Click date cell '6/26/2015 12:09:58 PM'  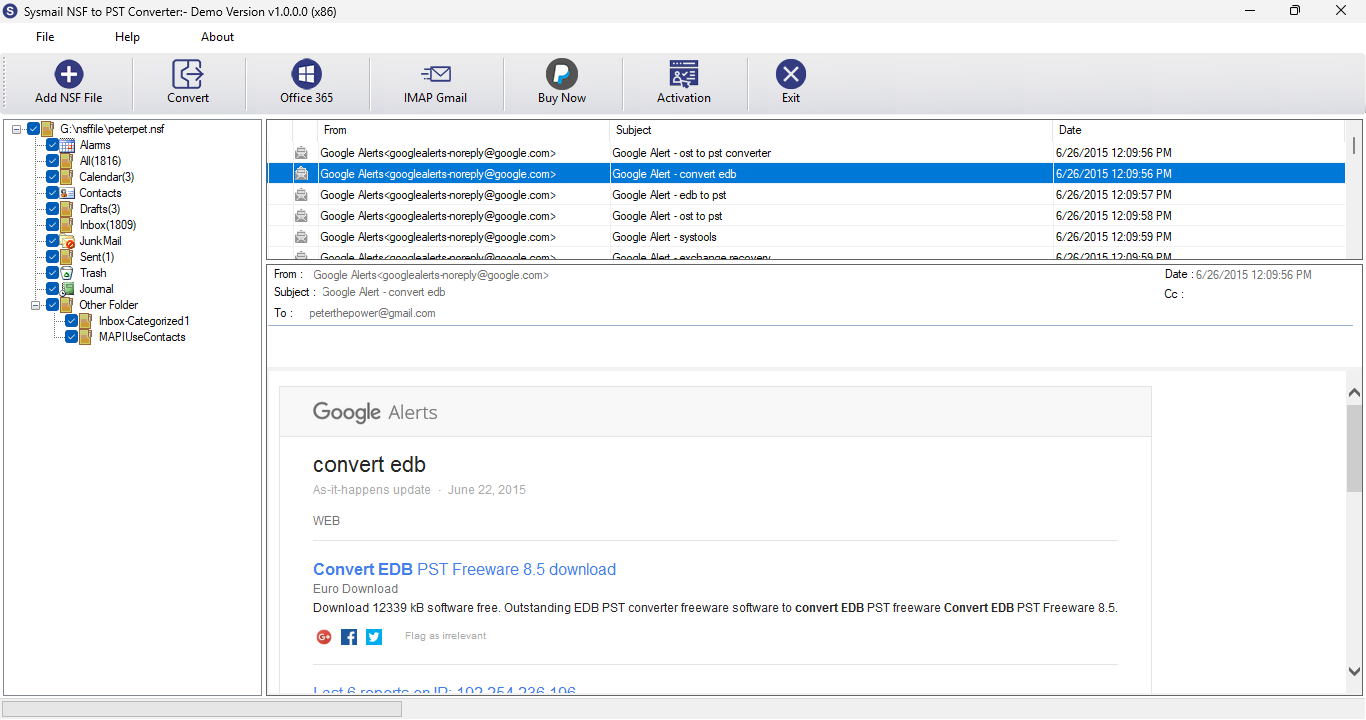[1113, 216]
